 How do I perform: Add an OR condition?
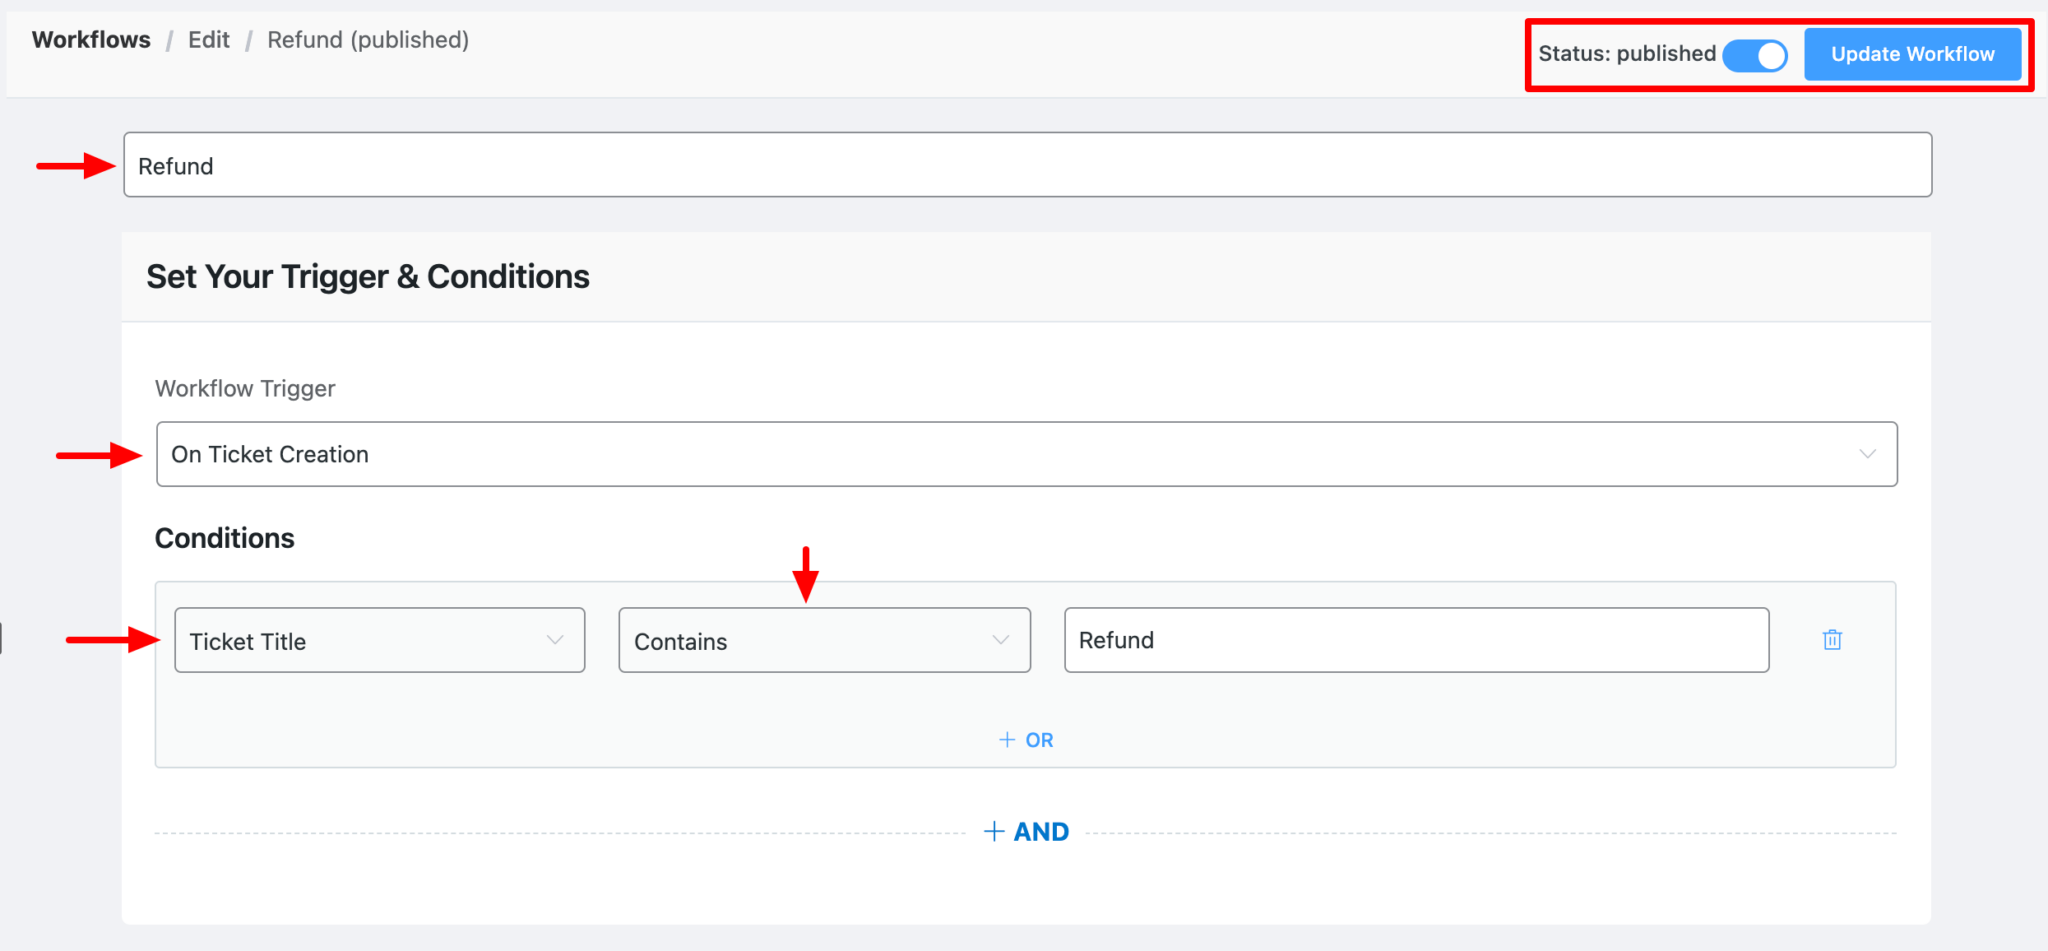tap(1025, 740)
